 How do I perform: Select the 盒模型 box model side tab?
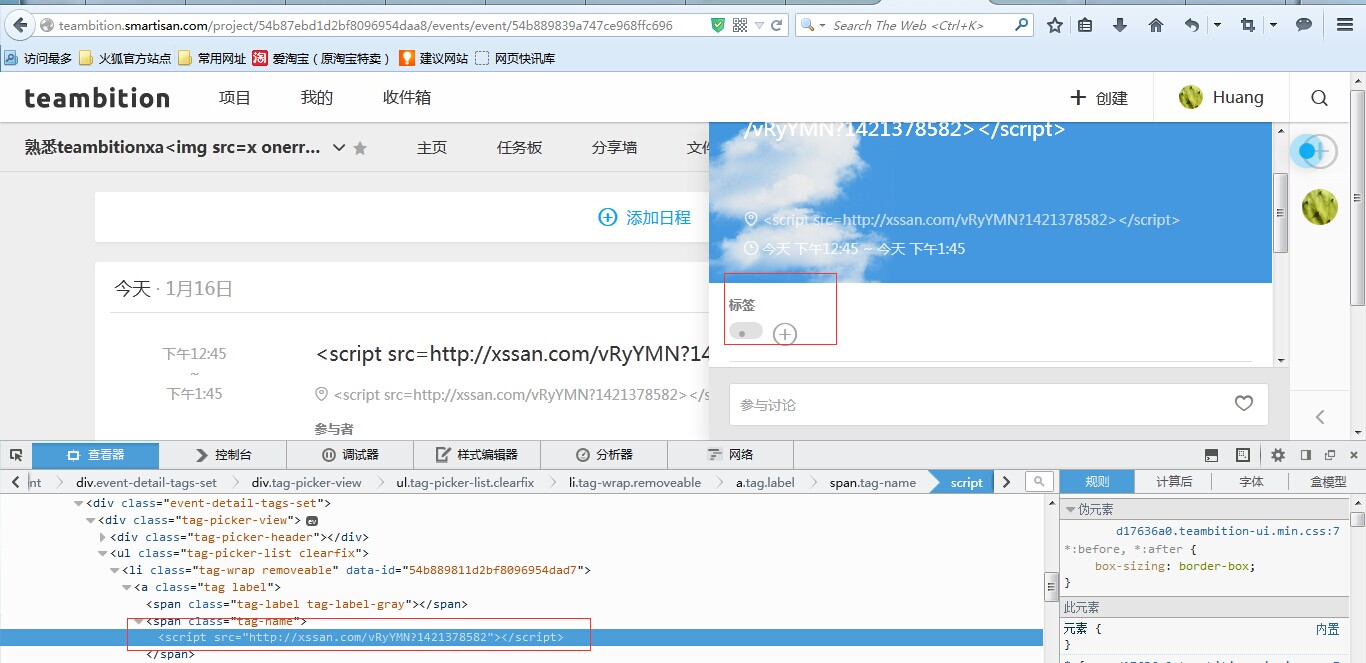click(1328, 482)
